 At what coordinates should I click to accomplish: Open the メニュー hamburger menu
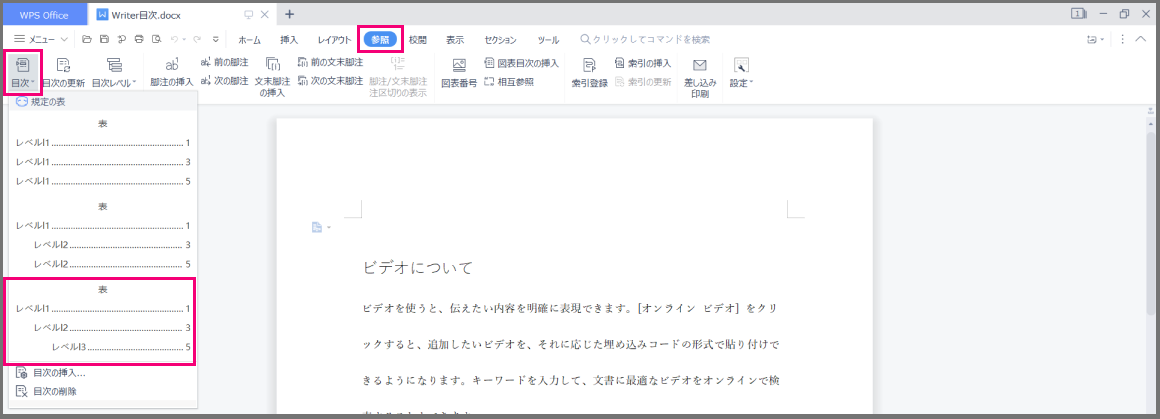(41, 39)
